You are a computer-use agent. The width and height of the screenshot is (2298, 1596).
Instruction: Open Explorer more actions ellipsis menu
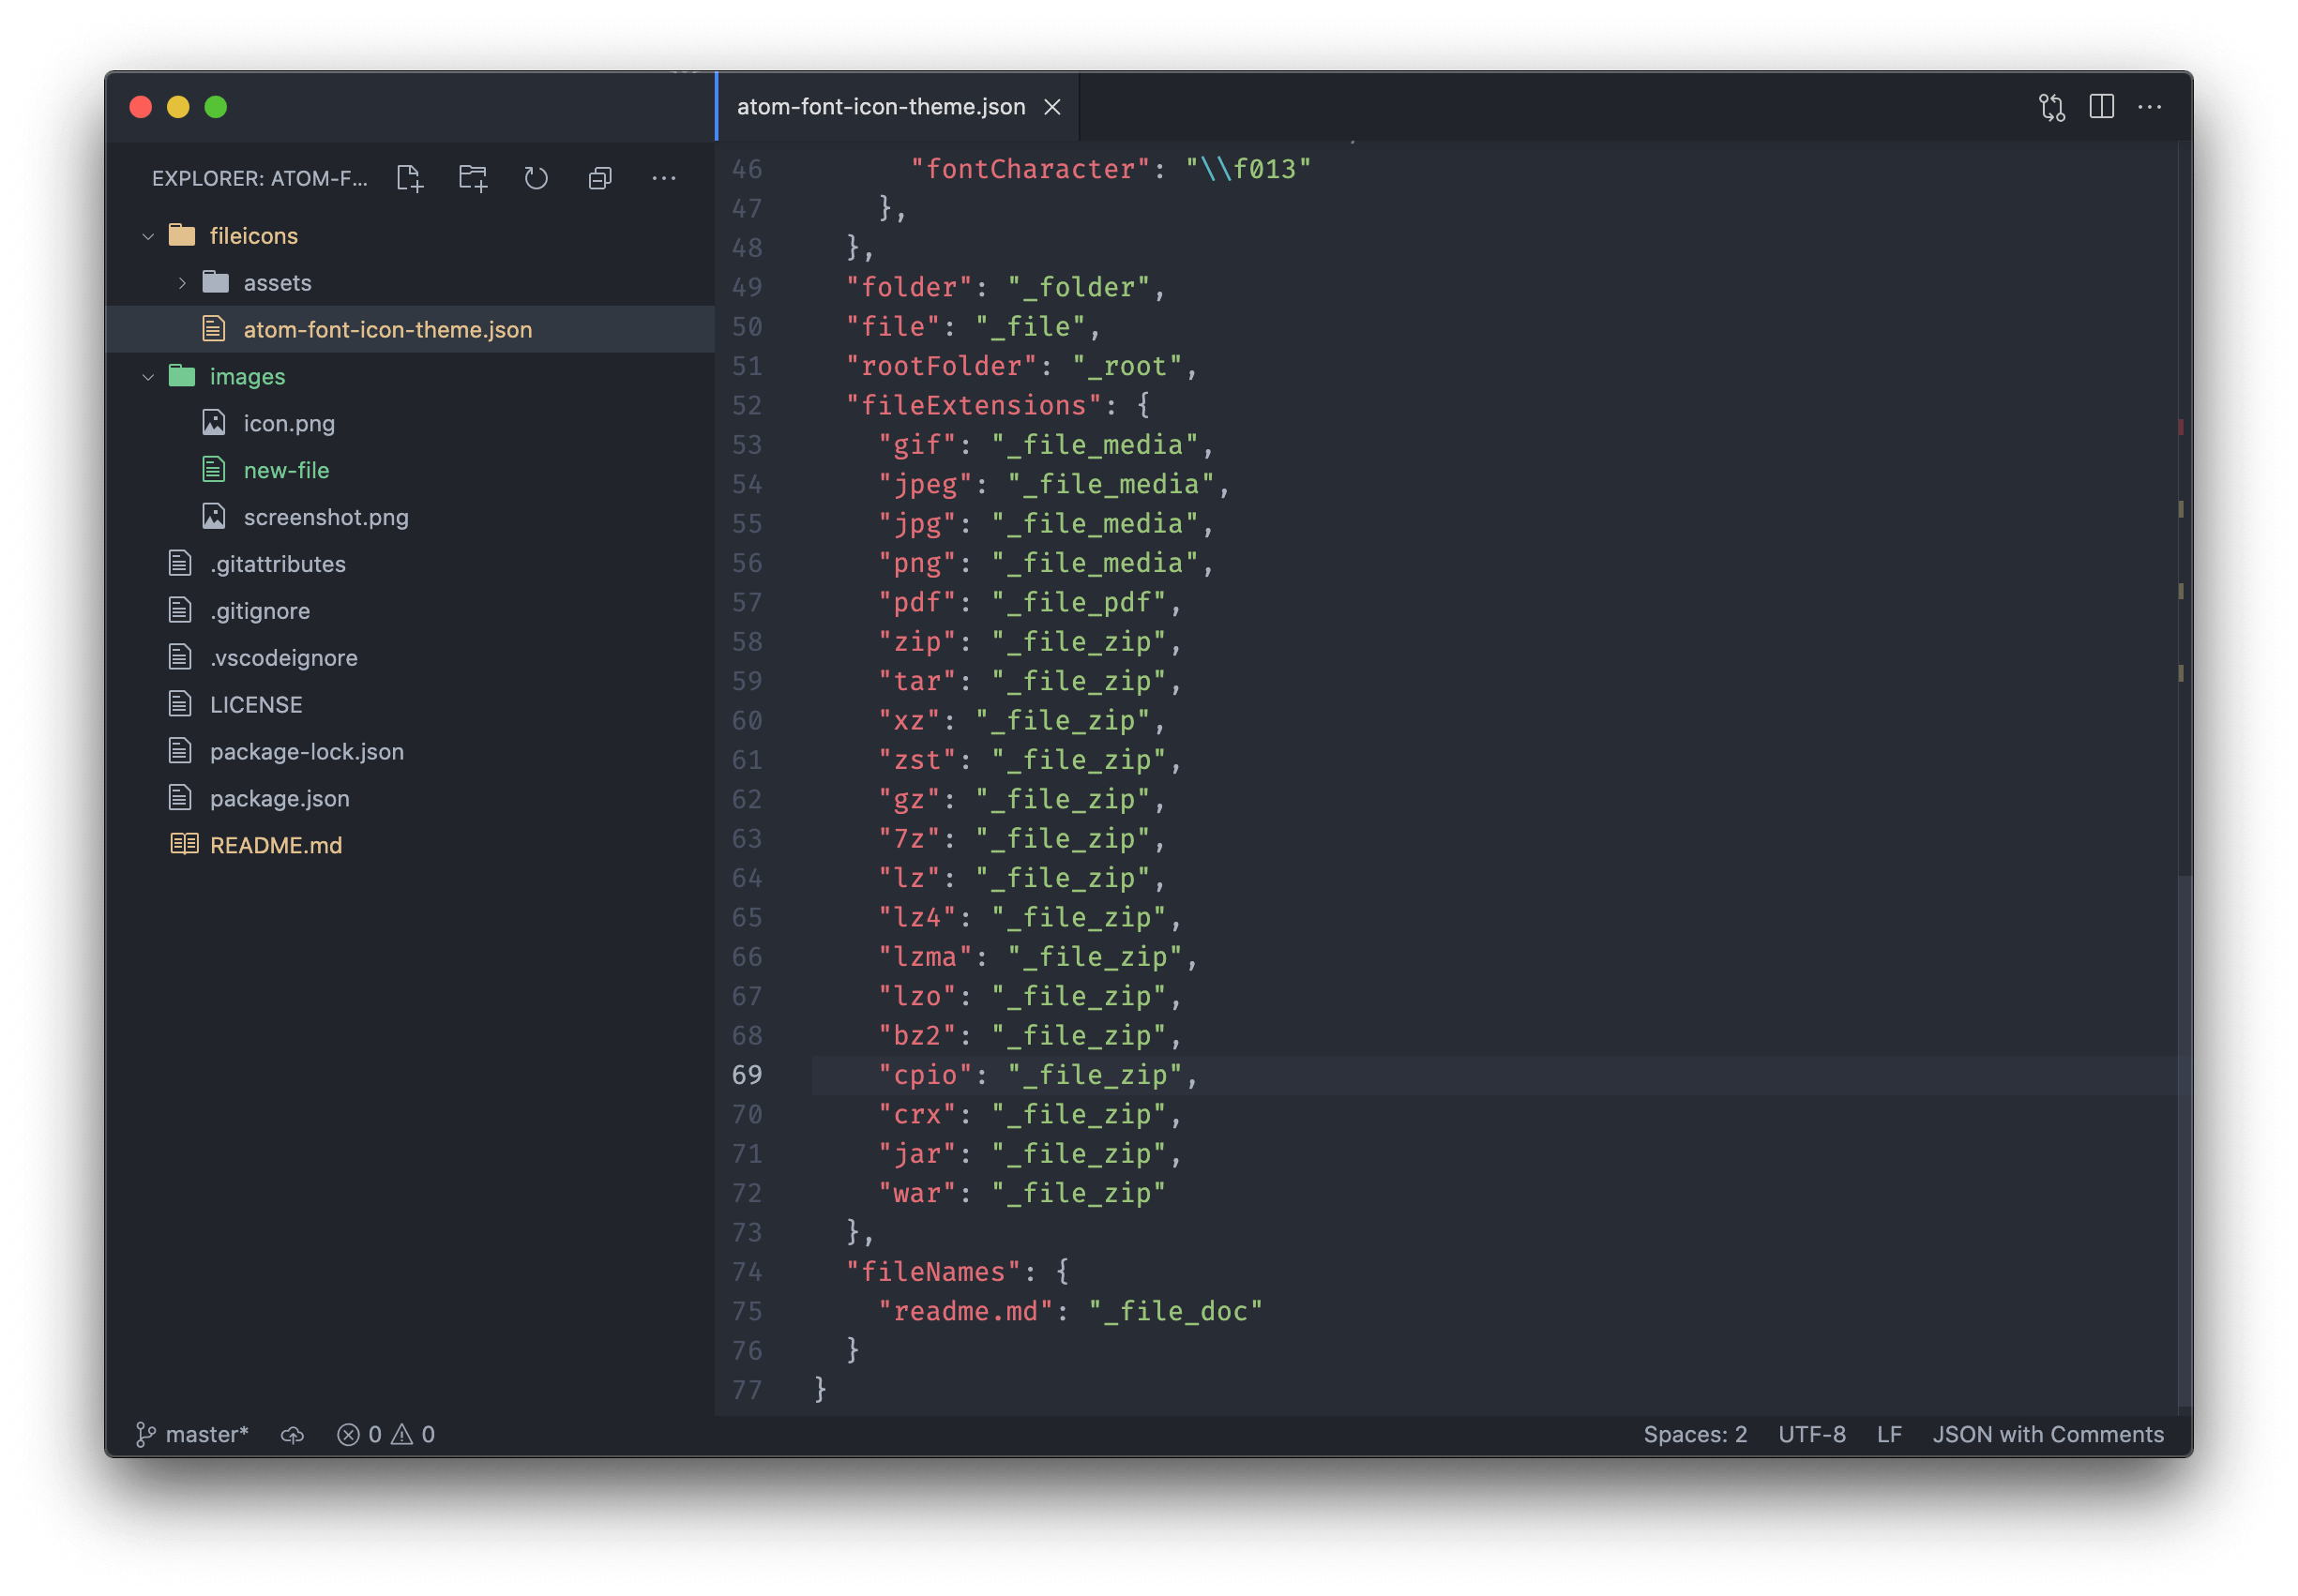(x=664, y=179)
